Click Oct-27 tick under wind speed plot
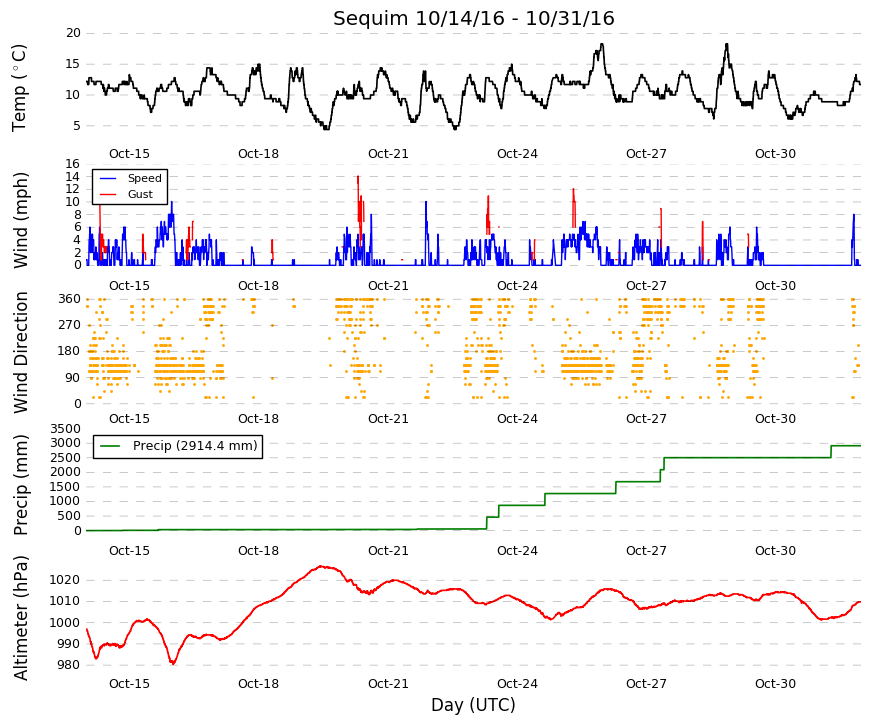 pos(646,286)
